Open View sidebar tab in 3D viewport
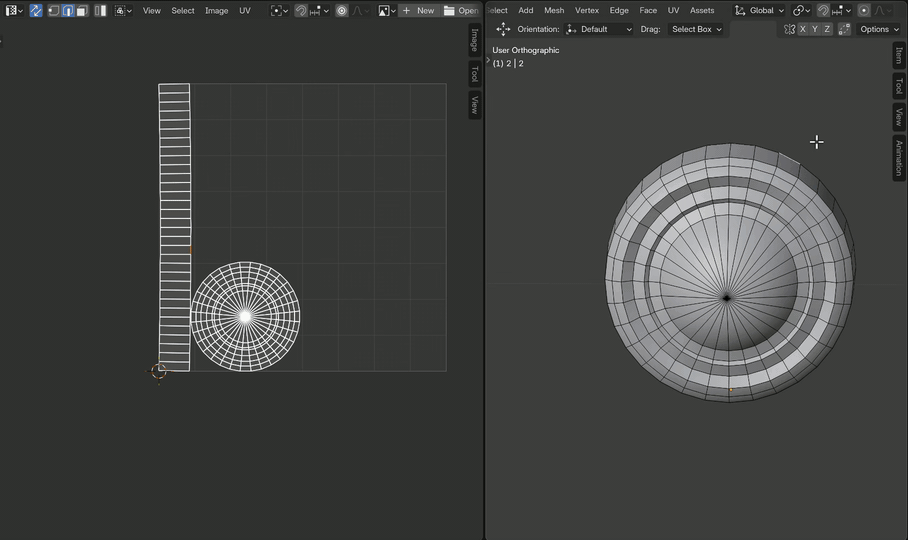The height and width of the screenshot is (540, 908). click(899, 117)
